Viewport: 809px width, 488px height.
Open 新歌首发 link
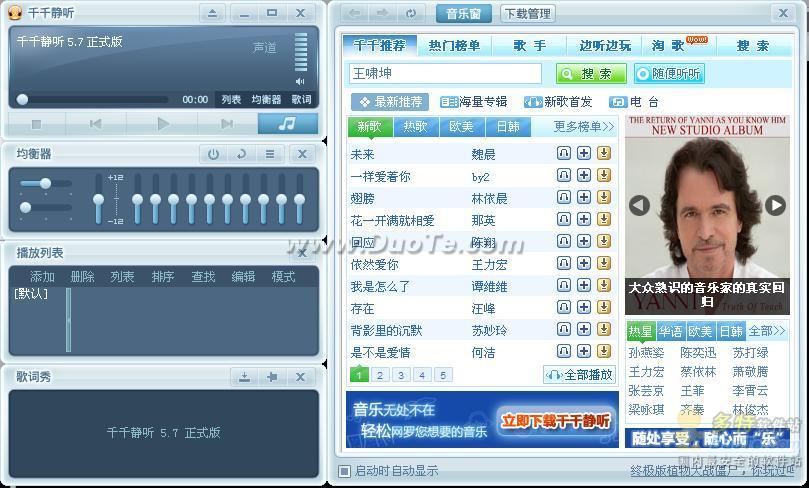click(558, 102)
